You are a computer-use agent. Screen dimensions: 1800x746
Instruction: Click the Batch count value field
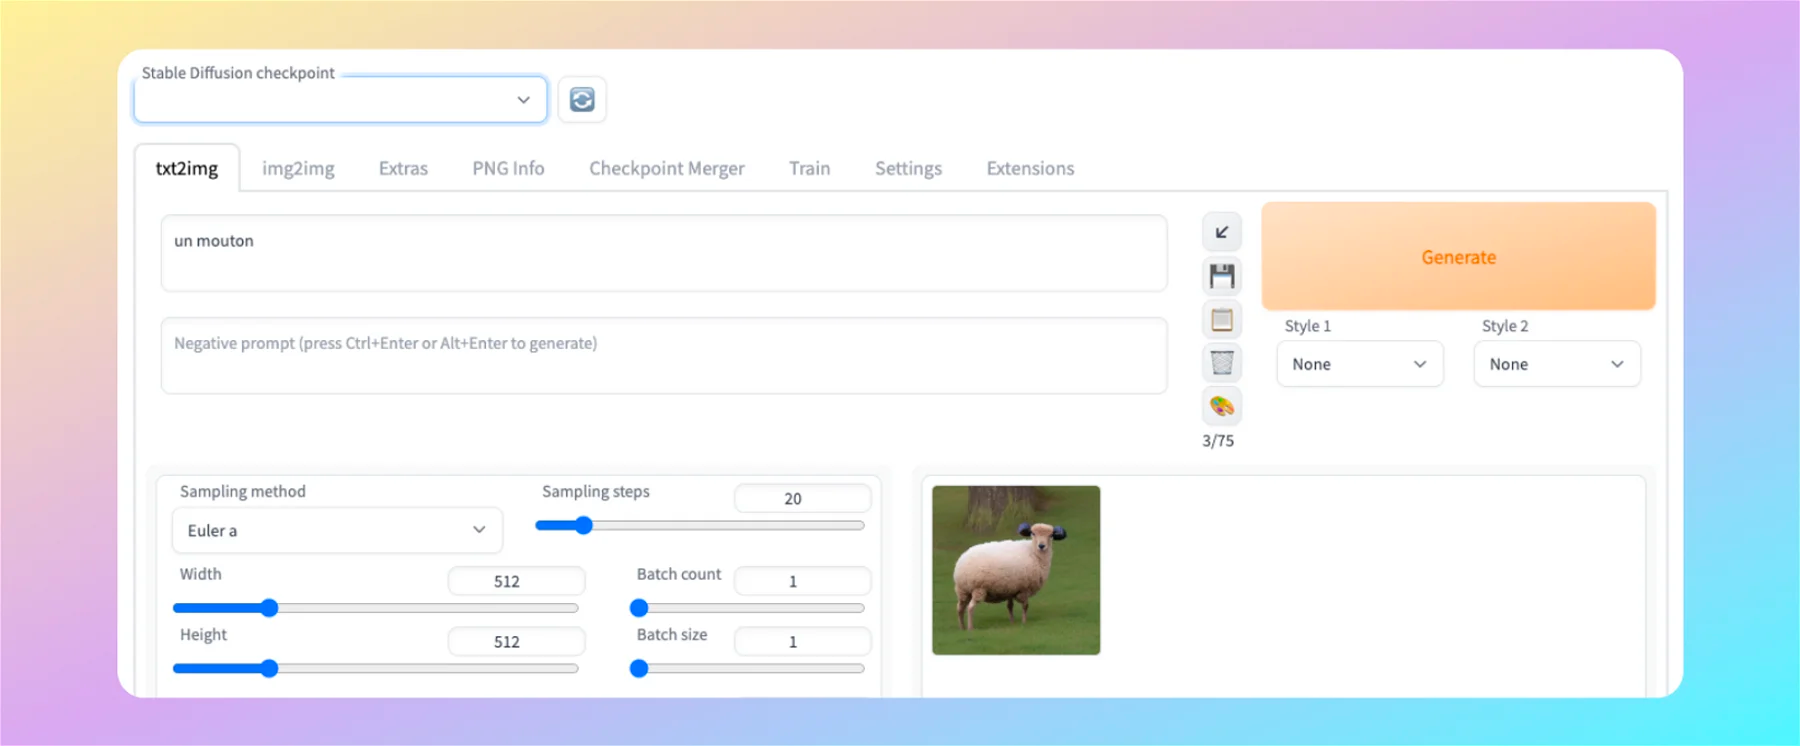click(802, 581)
